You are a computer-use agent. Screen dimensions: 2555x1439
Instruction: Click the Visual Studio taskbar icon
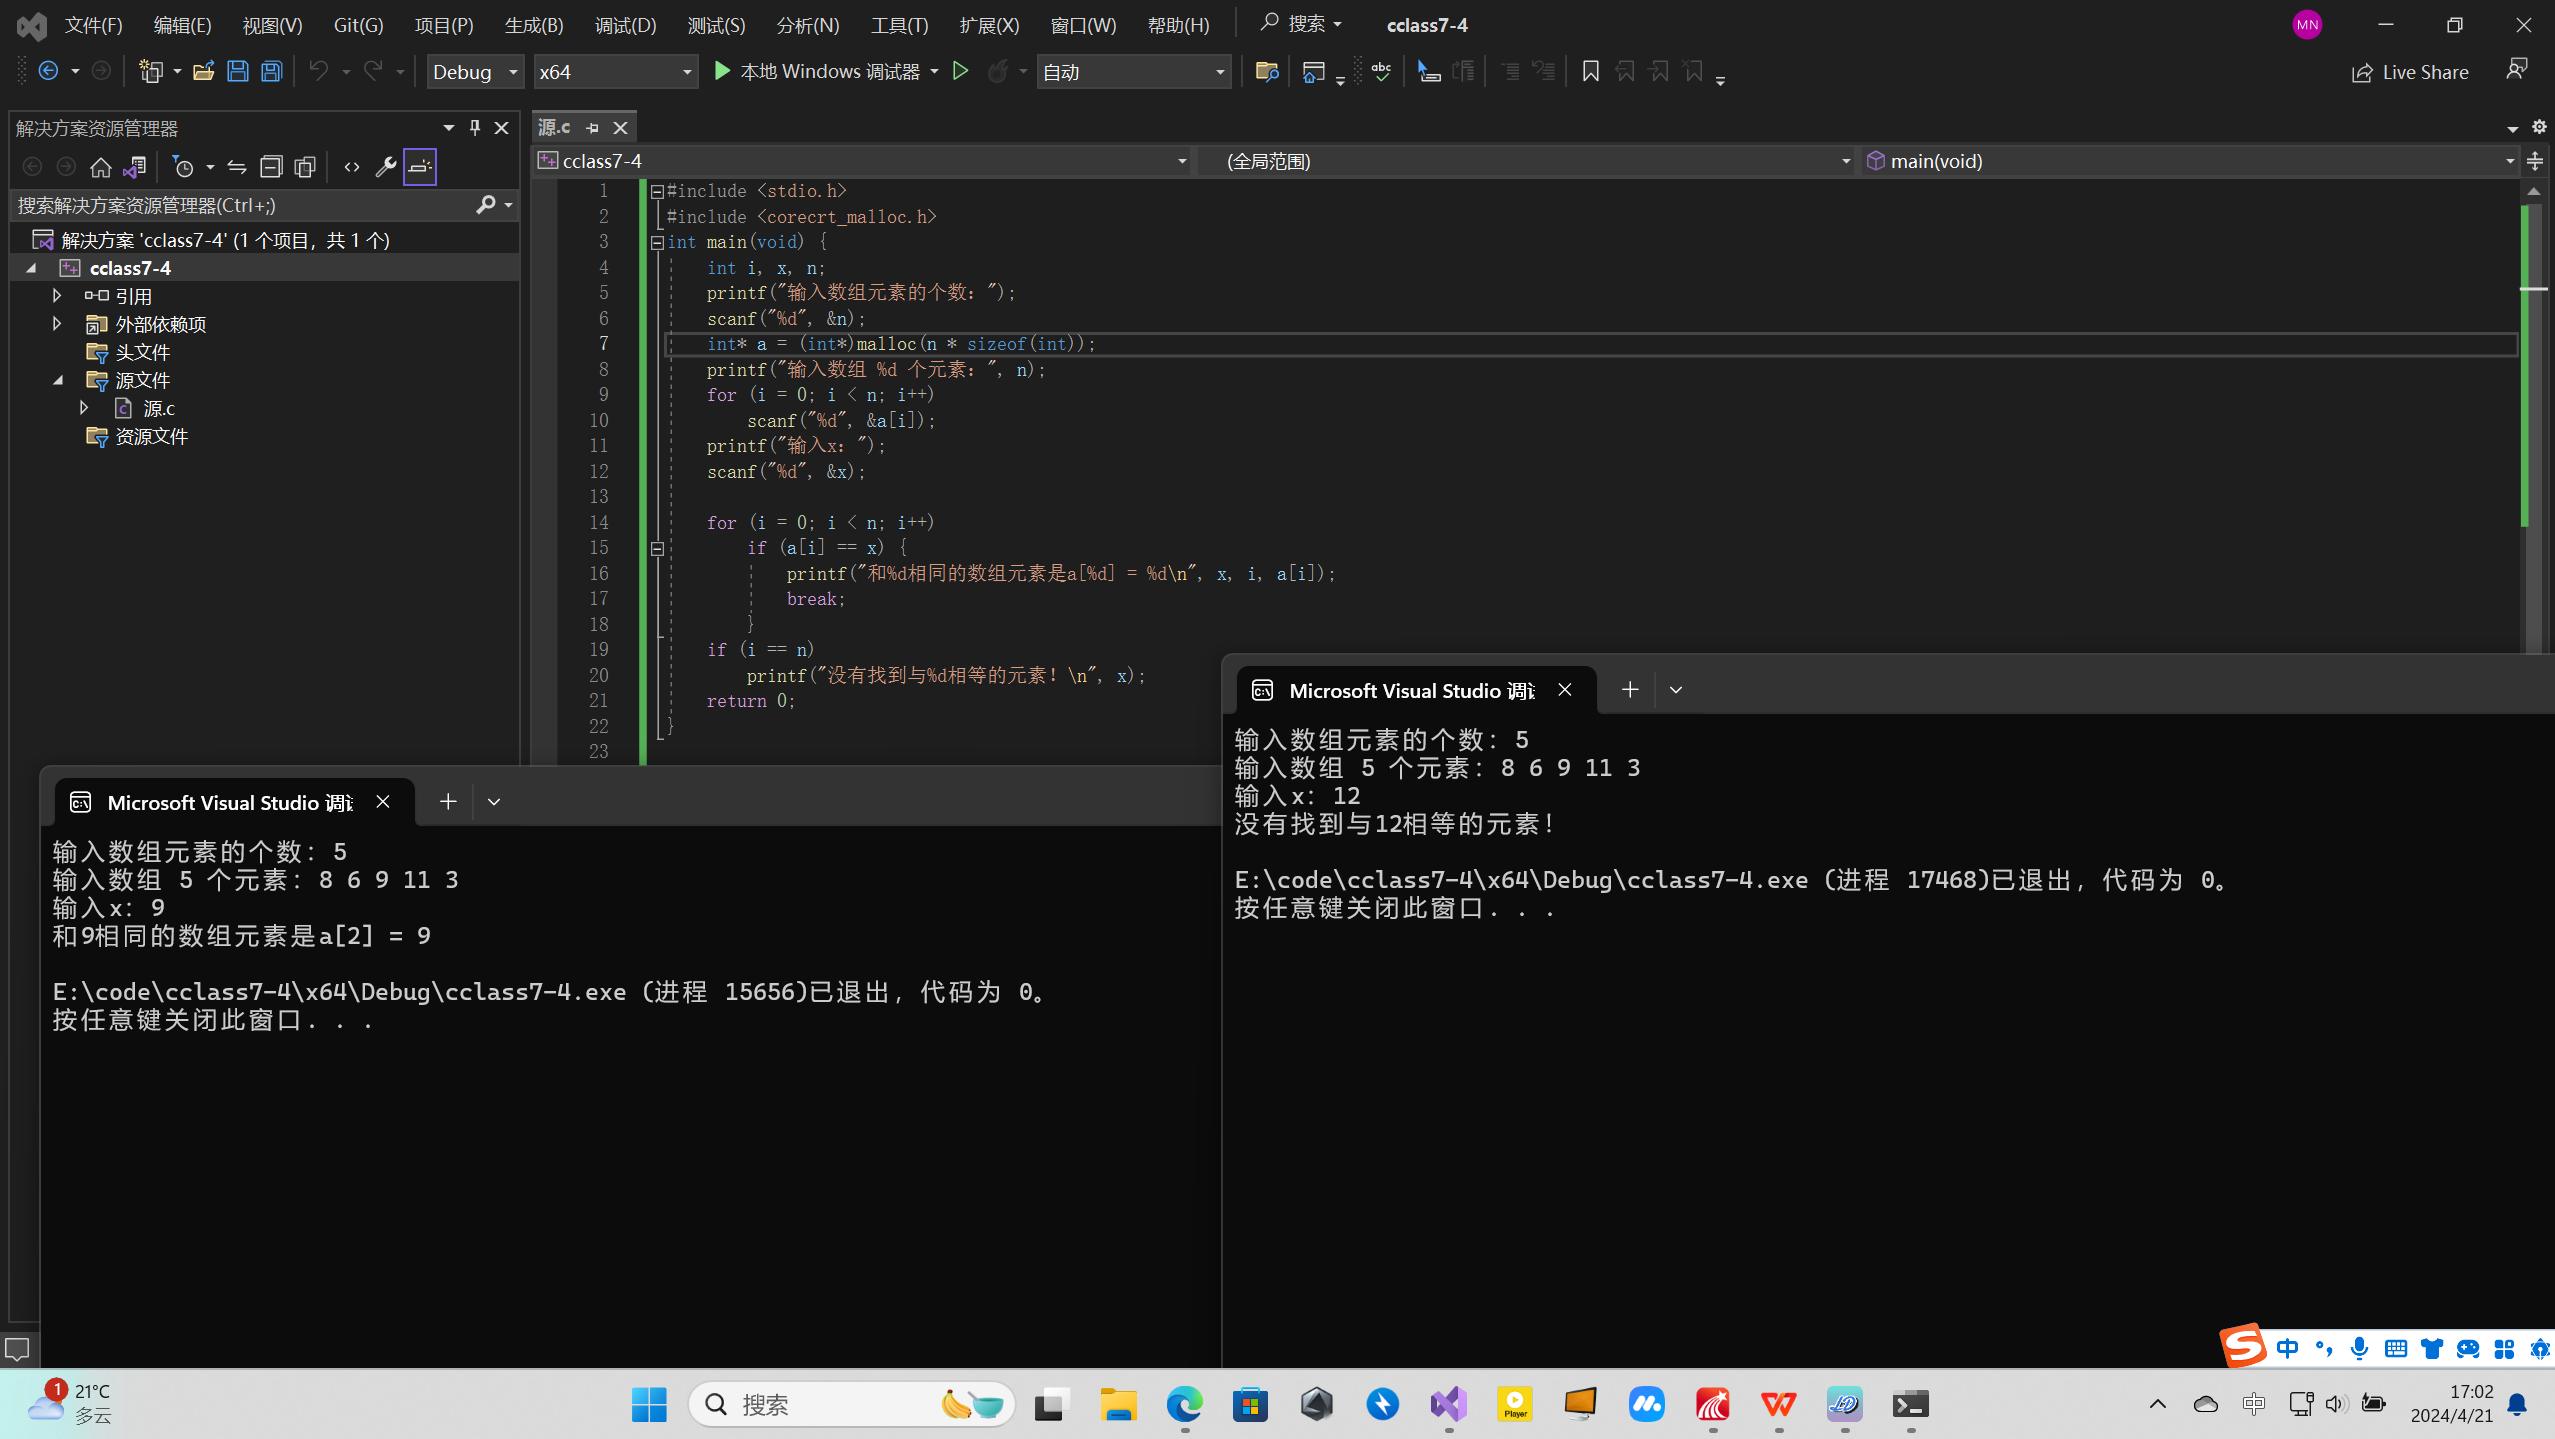tap(1448, 1404)
